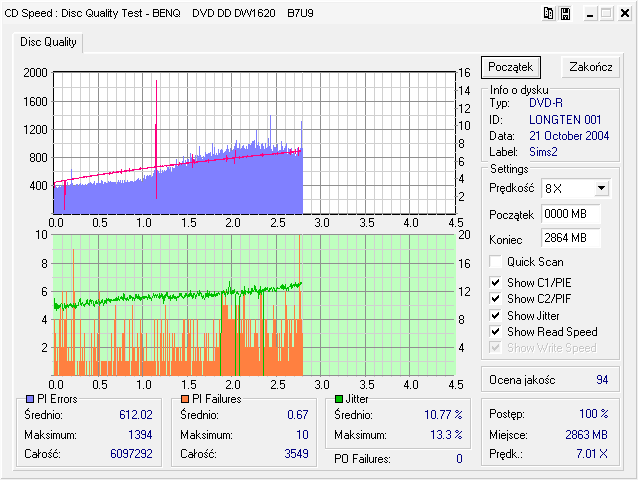Click the Początek start button
This screenshot has height=480, width=638.
click(511, 67)
